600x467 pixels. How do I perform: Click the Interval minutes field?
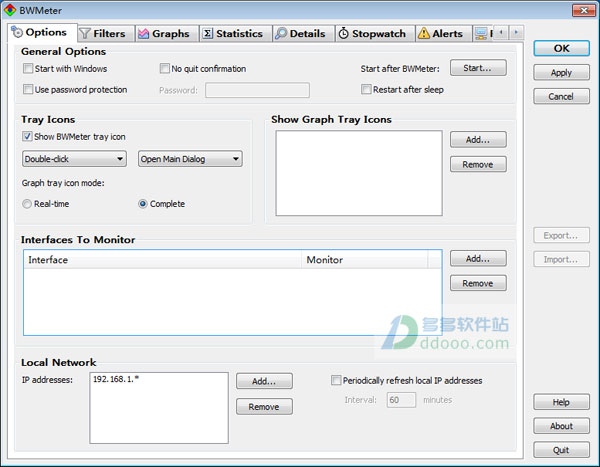pos(401,400)
